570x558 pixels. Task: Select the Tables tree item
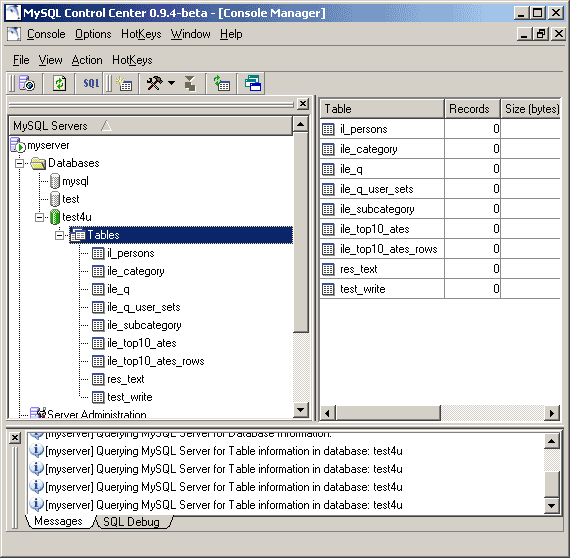click(x=181, y=235)
